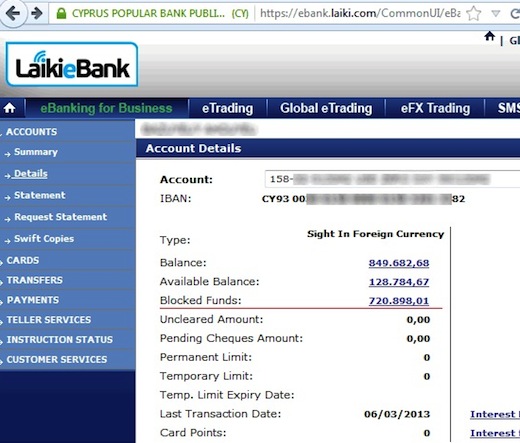Viewport: 520px width, 443px height.
Task: Expand the INSTRUCTION STATUS menu section
Action: [60, 340]
